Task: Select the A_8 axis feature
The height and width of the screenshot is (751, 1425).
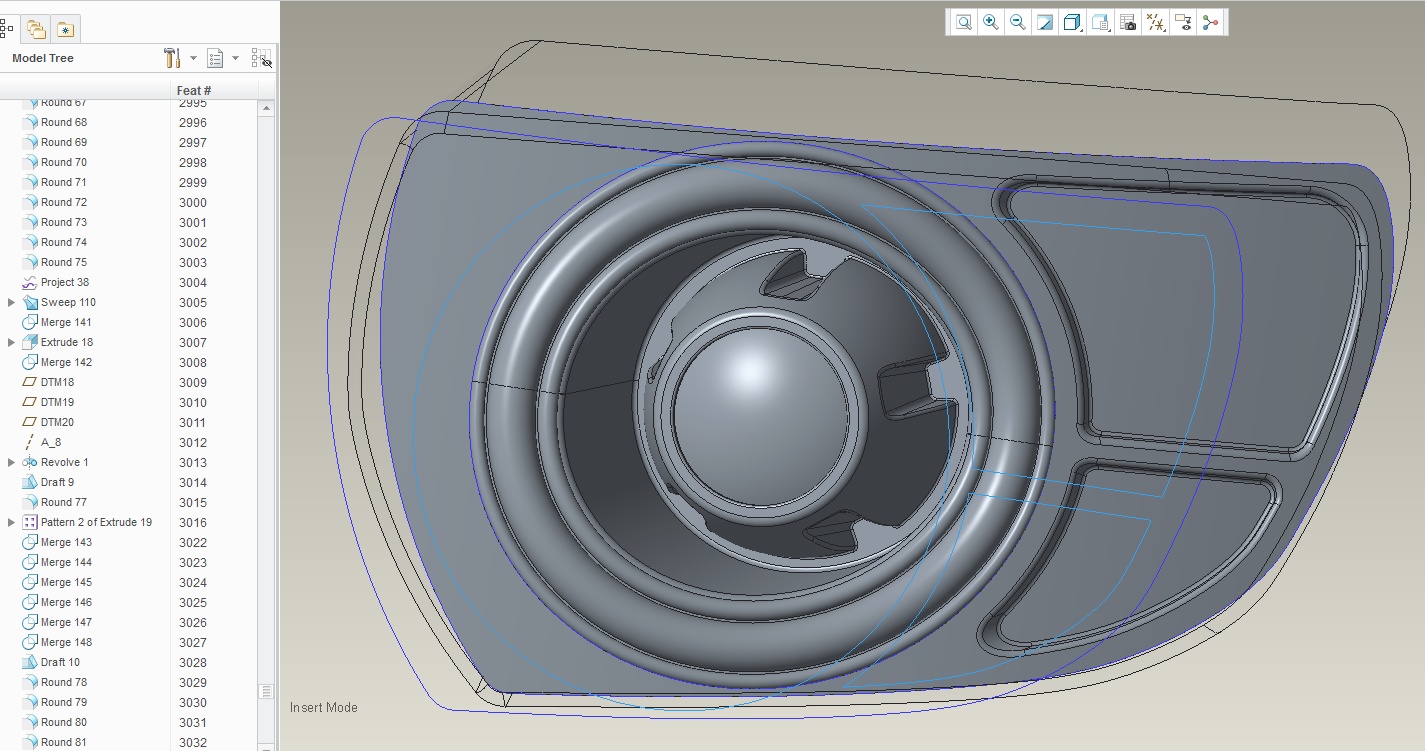Action: click(x=51, y=442)
